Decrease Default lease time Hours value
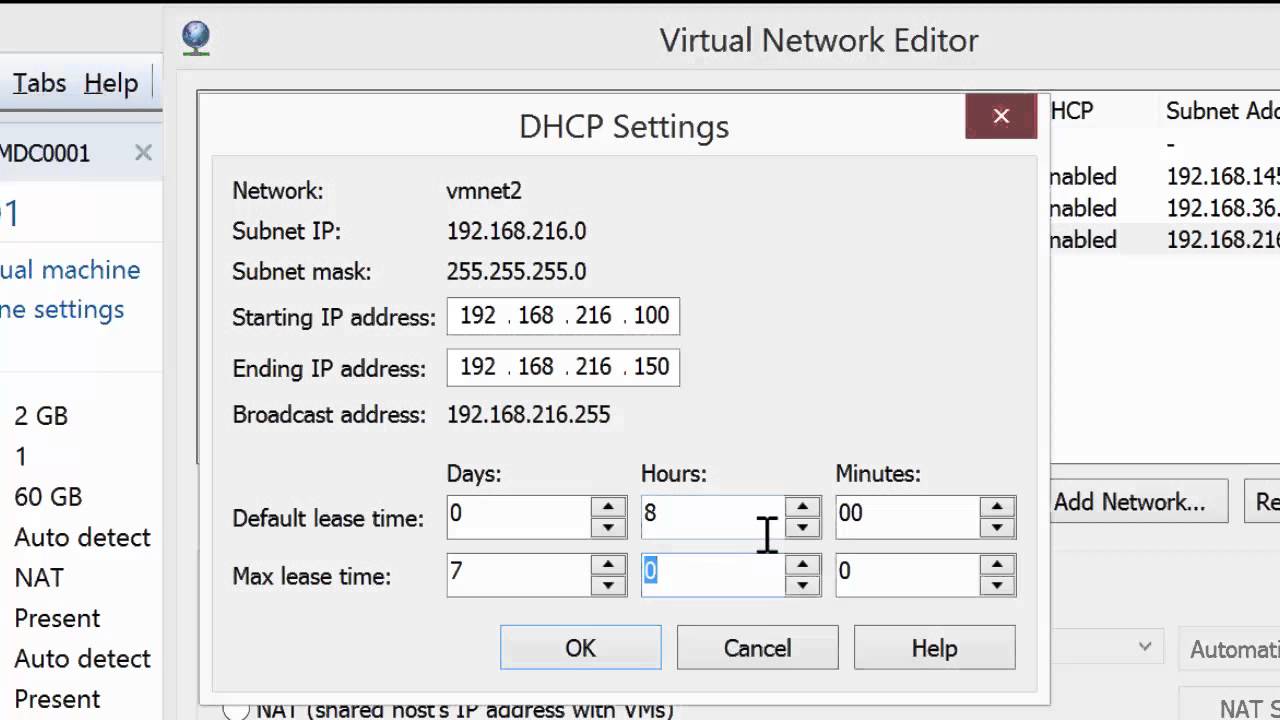The image size is (1280, 720). point(802,528)
